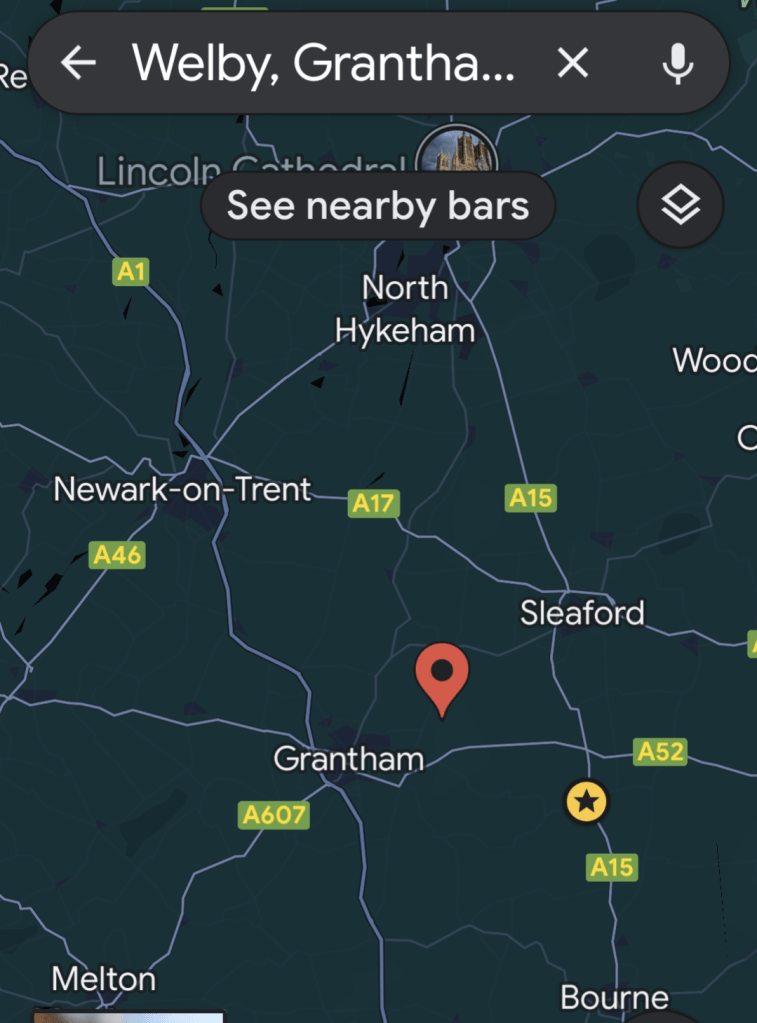Open the map layers button
The width and height of the screenshot is (757, 1023).
(x=680, y=206)
